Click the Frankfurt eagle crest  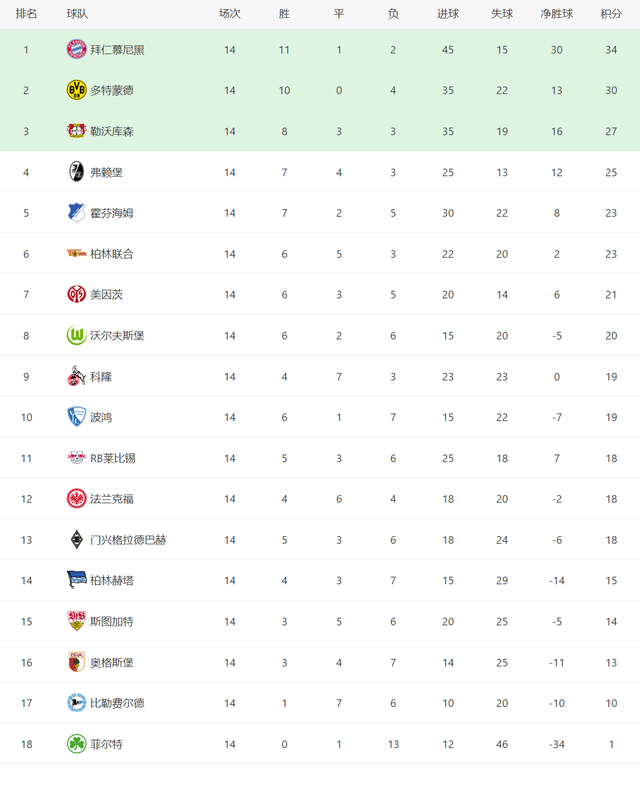(x=77, y=499)
